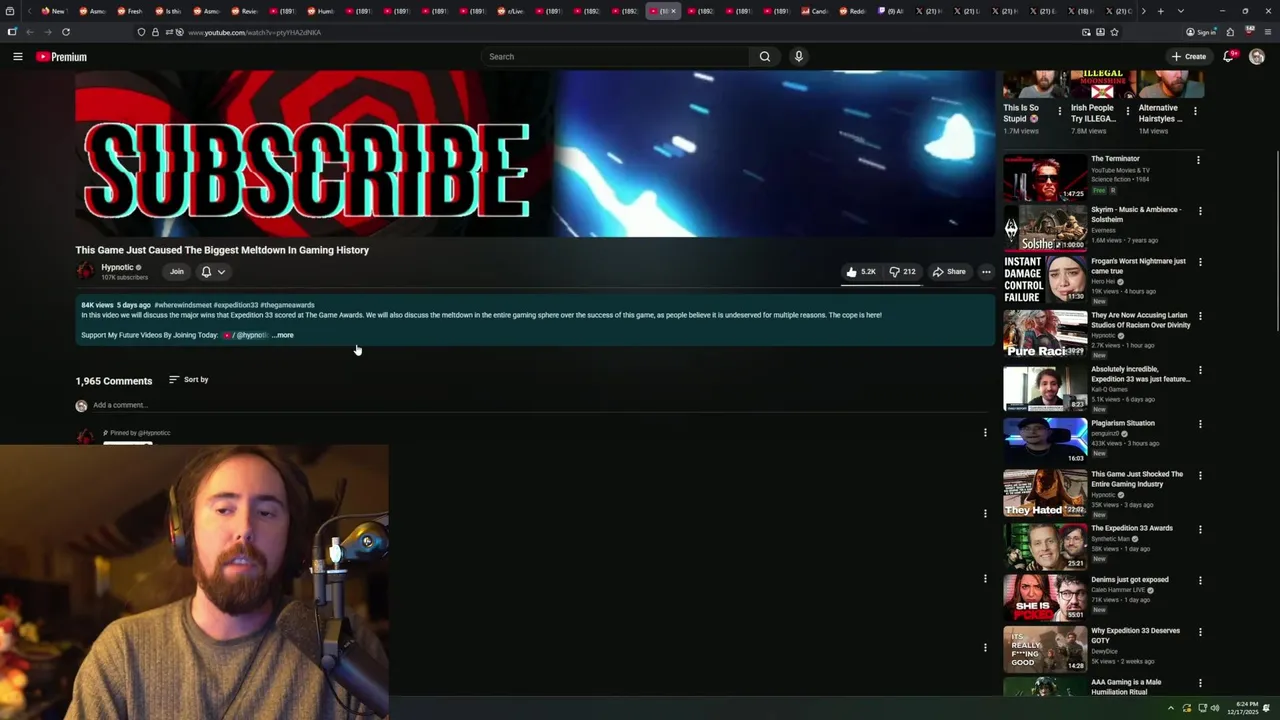
Task: Click the #wherewindsmeet hashtag
Action: [x=182, y=305]
